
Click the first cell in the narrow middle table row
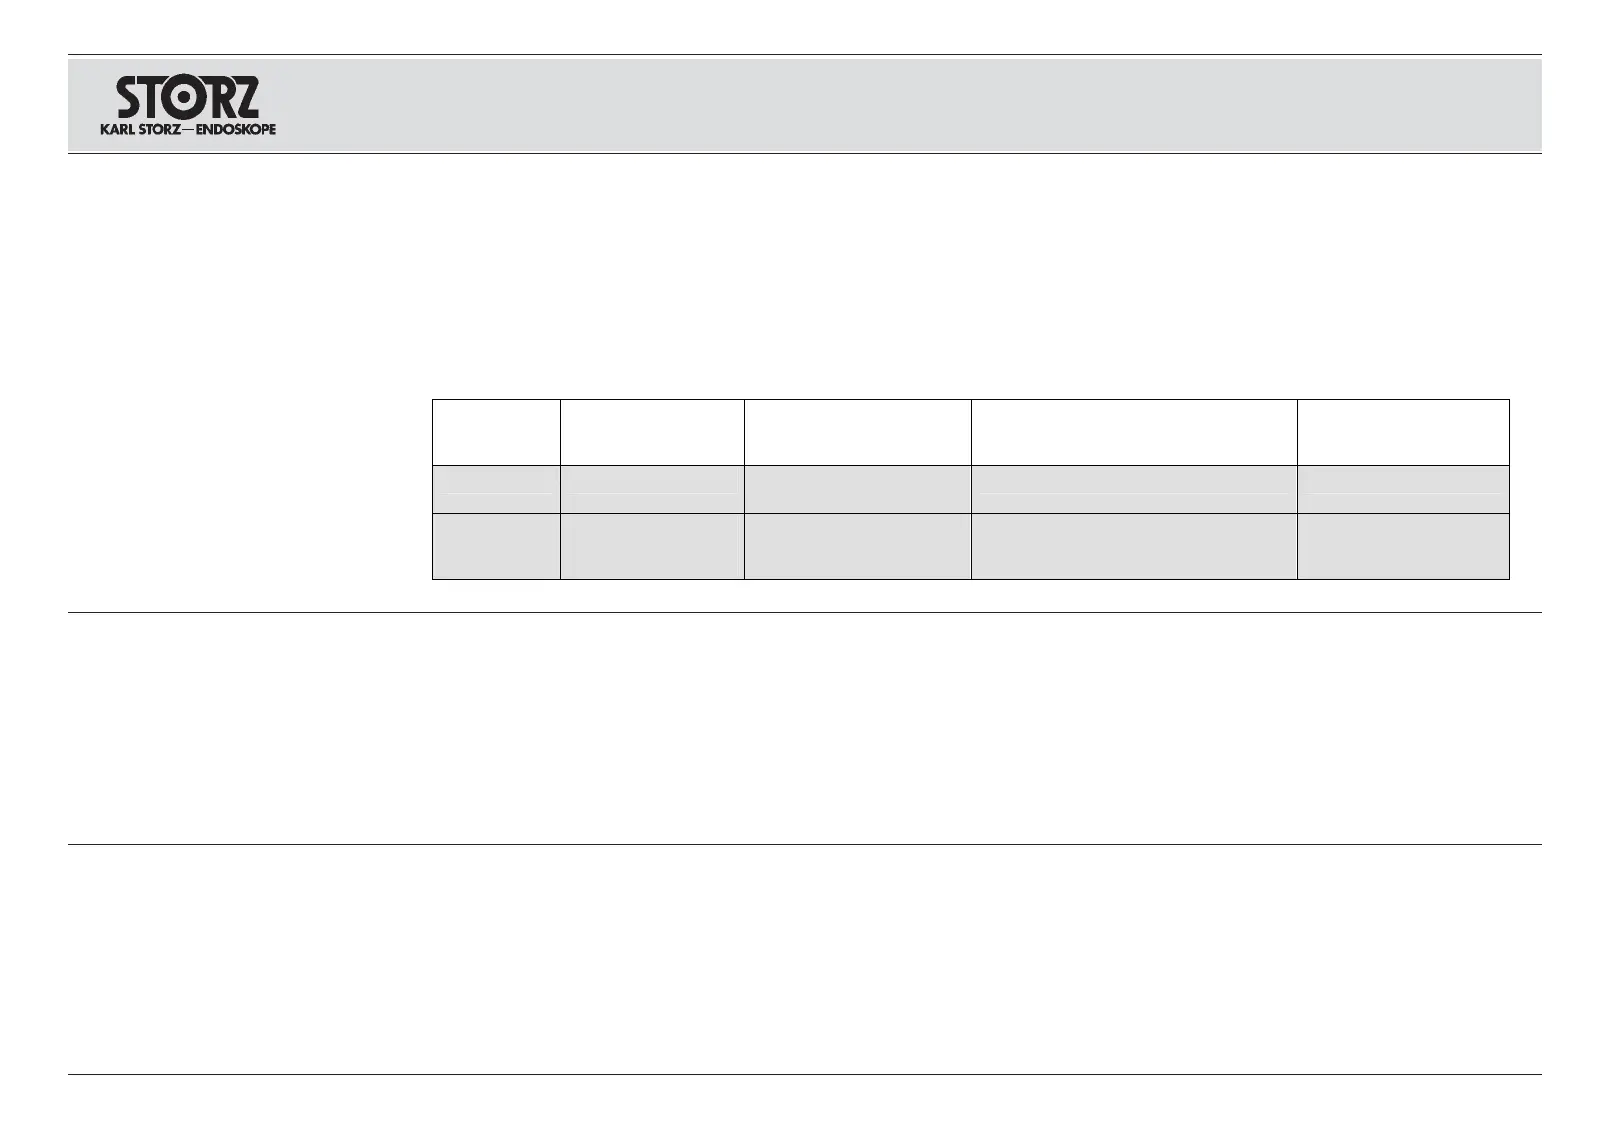click(496, 489)
